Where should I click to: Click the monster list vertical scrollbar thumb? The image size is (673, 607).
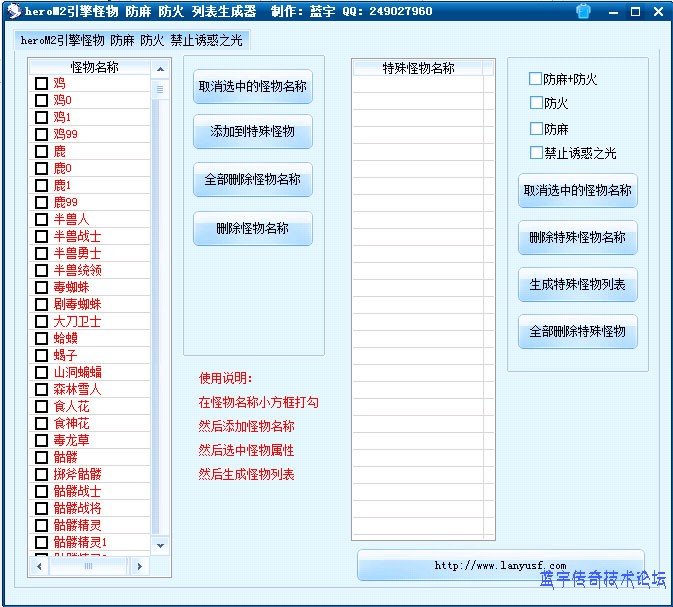point(158,90)
